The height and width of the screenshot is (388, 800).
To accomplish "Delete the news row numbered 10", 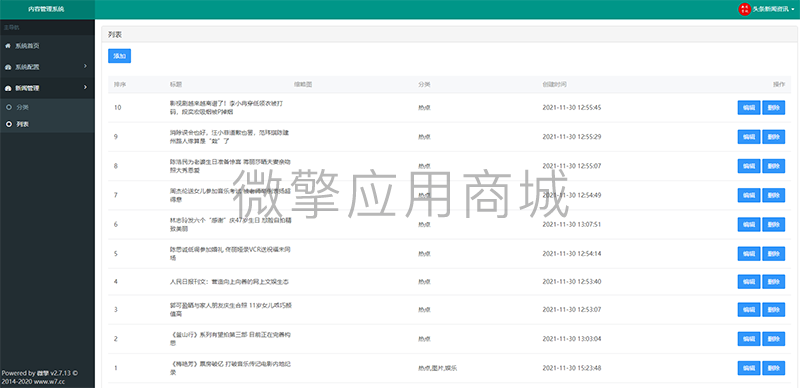I will (x=773, y=108).
